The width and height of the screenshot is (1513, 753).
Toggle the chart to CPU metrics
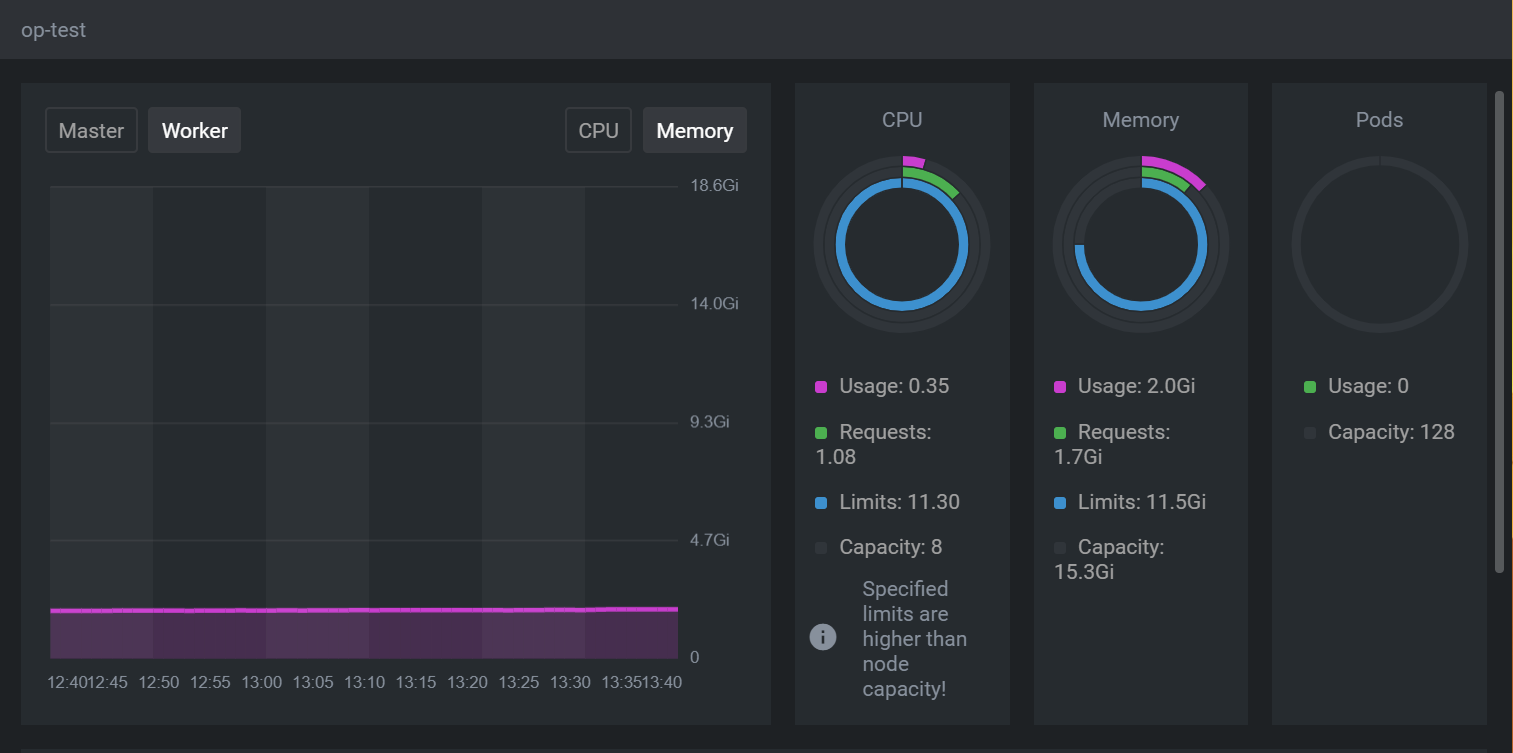(x=598, y=130)
